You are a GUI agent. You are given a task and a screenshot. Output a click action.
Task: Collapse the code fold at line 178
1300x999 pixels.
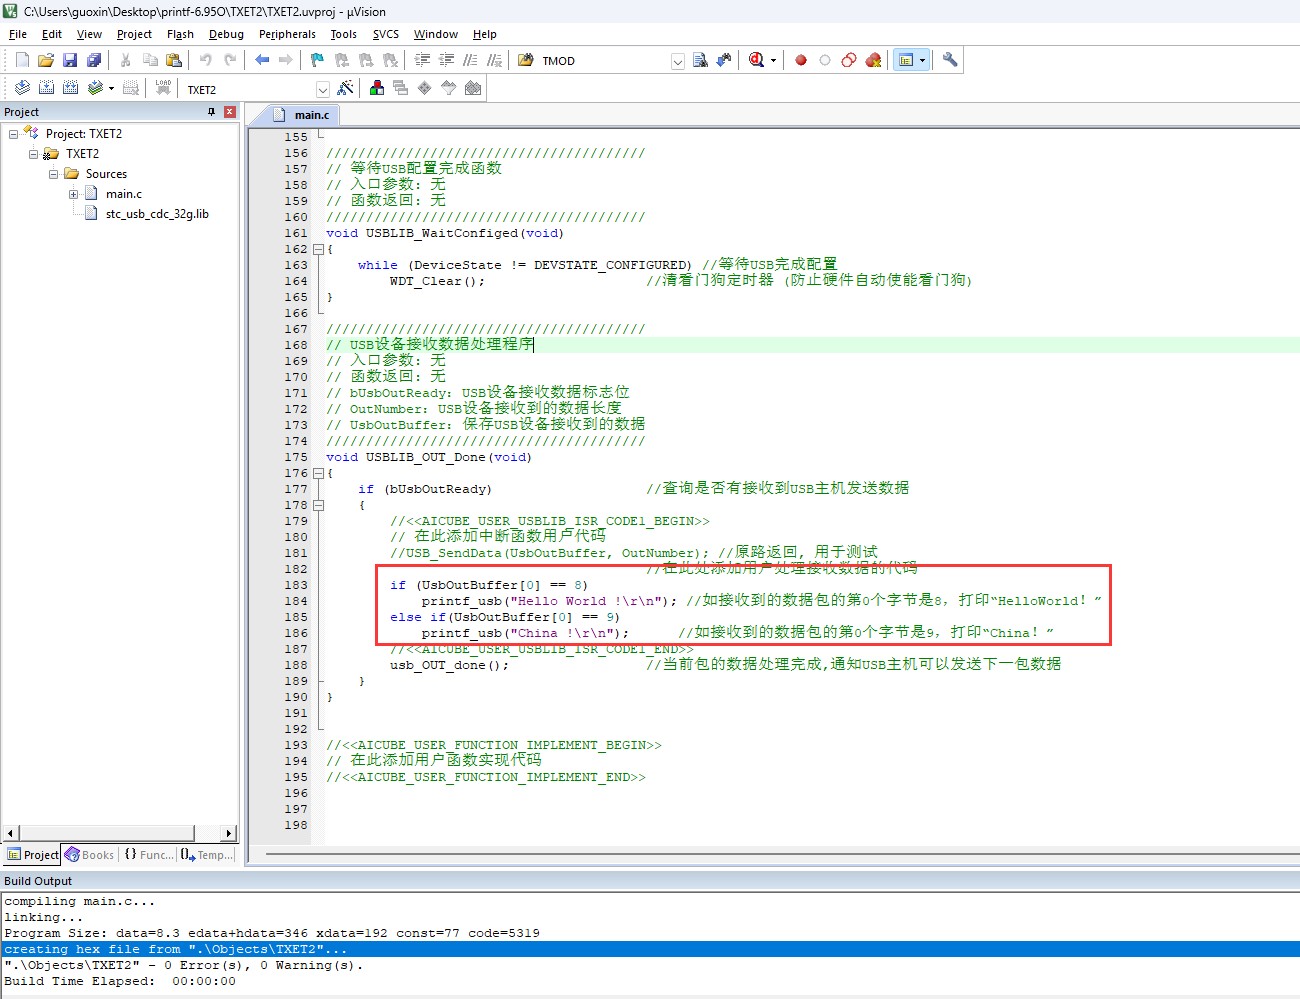coord(318,505)
